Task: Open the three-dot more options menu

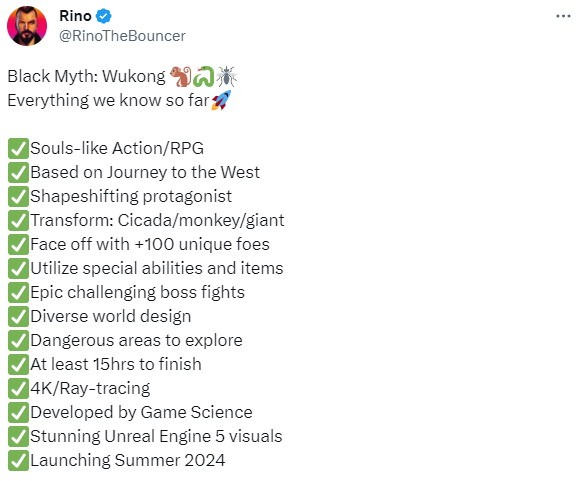Action: pos(563,16)
